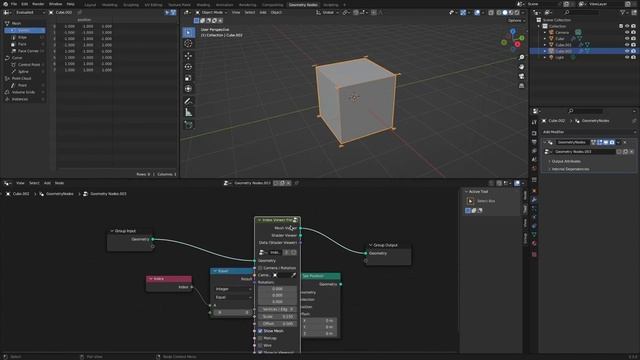This screenshot has height=360, width=640.
Task: Open the Integer data type dropdown in Equal node
Action: pyautogui.click(x=233, y=289)
